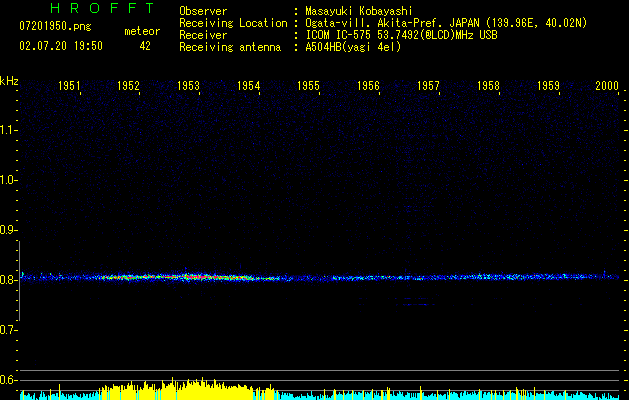Click the 1959 time axis marker
This screenshot has height=400, width=629.
[x=548, y=85]
